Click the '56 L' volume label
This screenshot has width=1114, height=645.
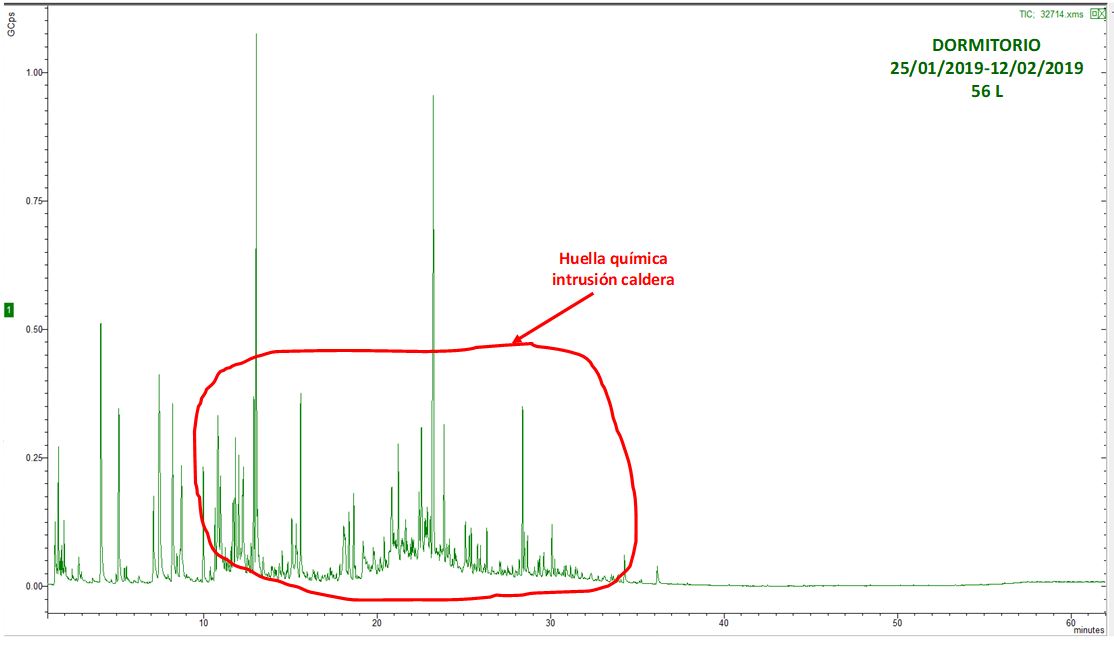(x=986, y=92)
